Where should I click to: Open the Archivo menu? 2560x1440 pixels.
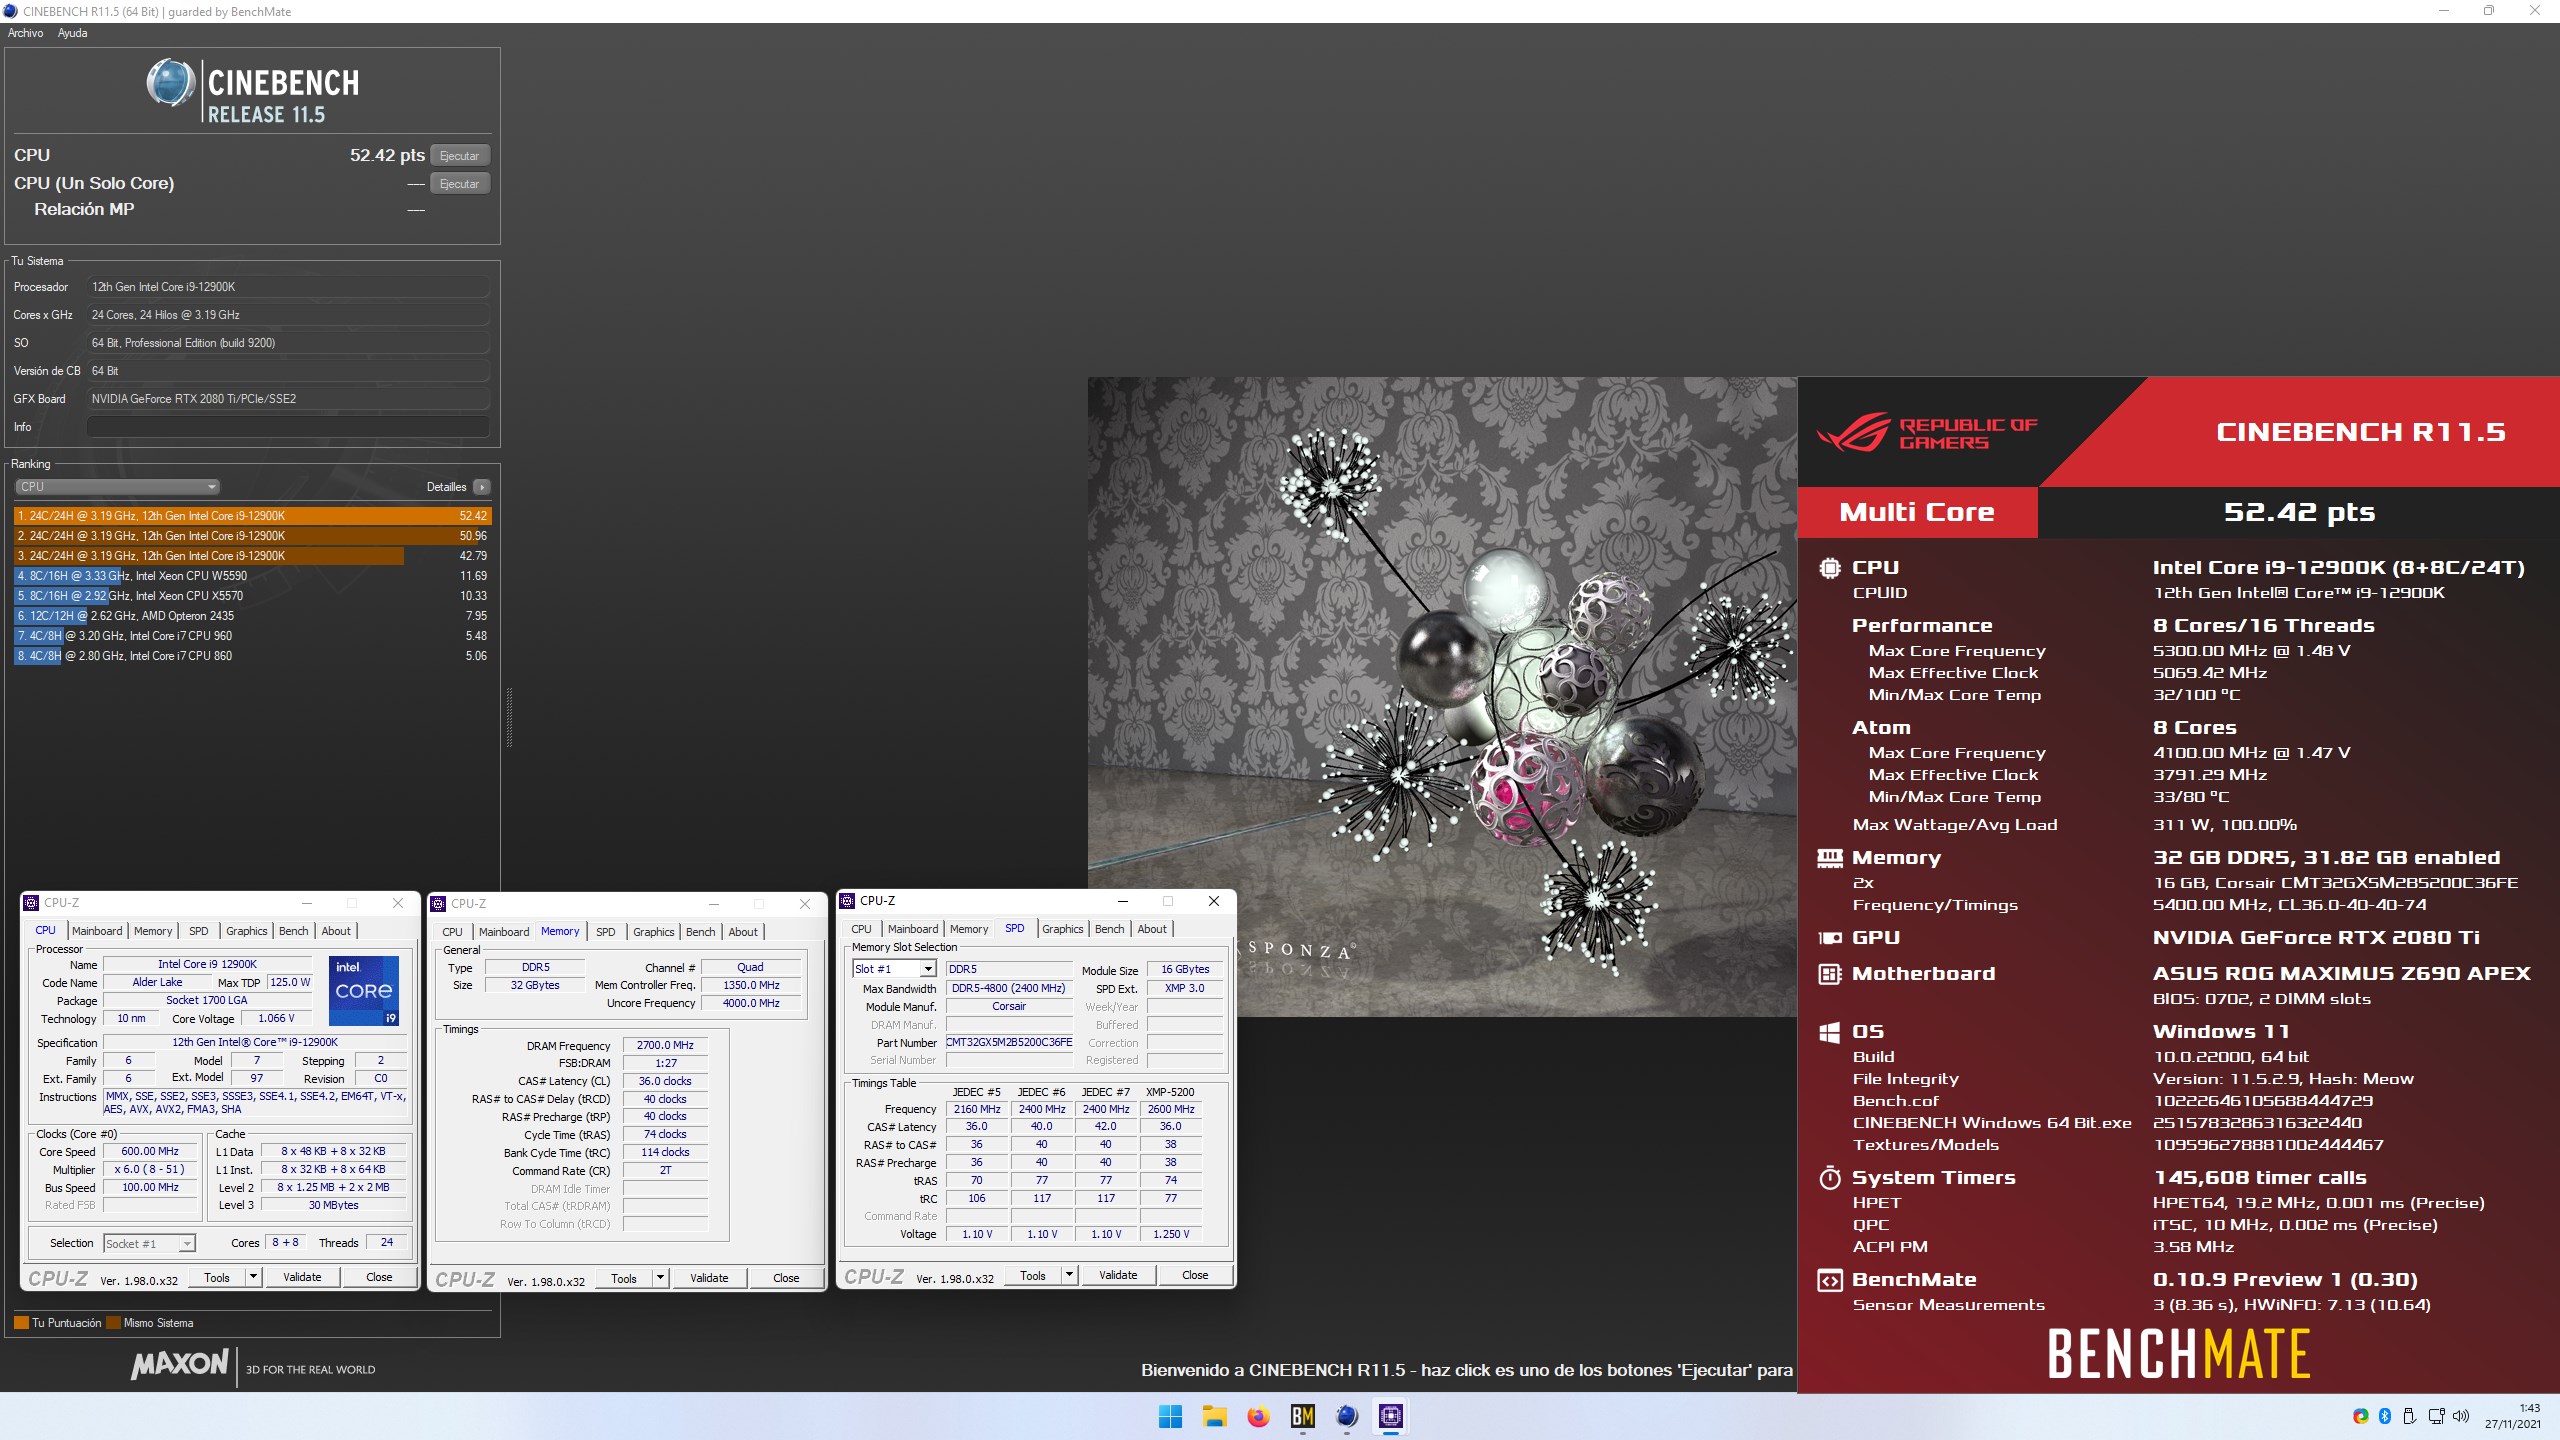pos(25,33)
